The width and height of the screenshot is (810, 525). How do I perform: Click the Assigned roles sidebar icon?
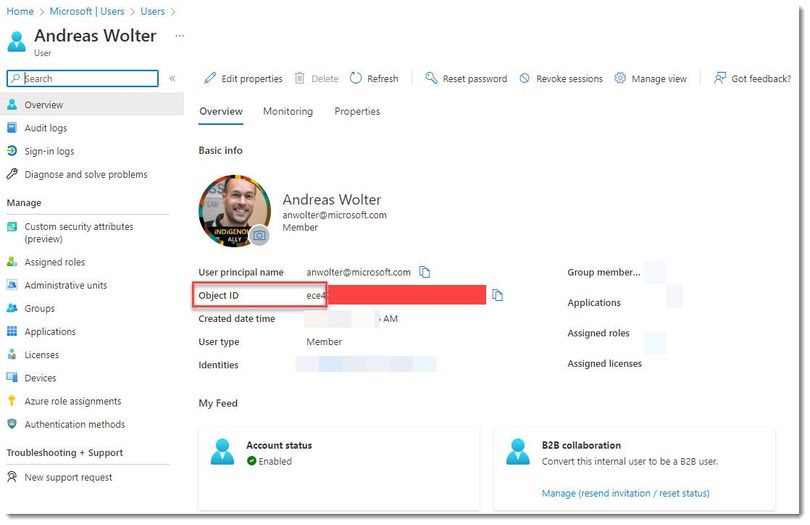[12, 262]
